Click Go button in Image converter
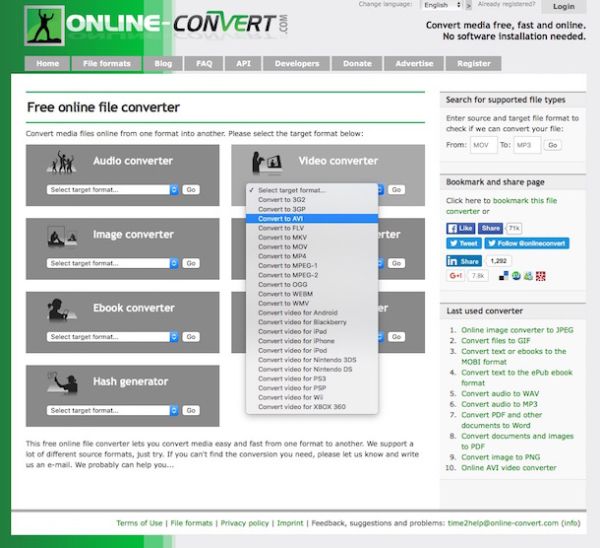The height and width of the screenshot is (548, 600). click(191, 263)
